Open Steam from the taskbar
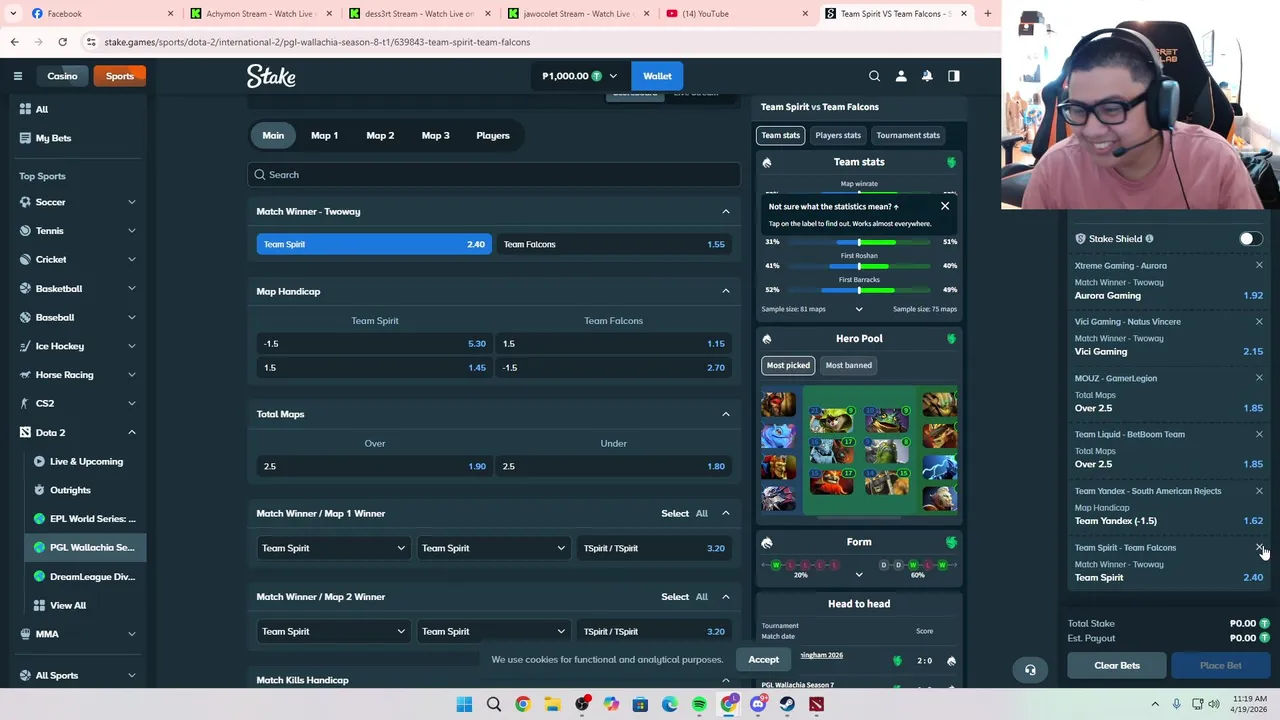1280x720 pixels. tap(787, 705)
